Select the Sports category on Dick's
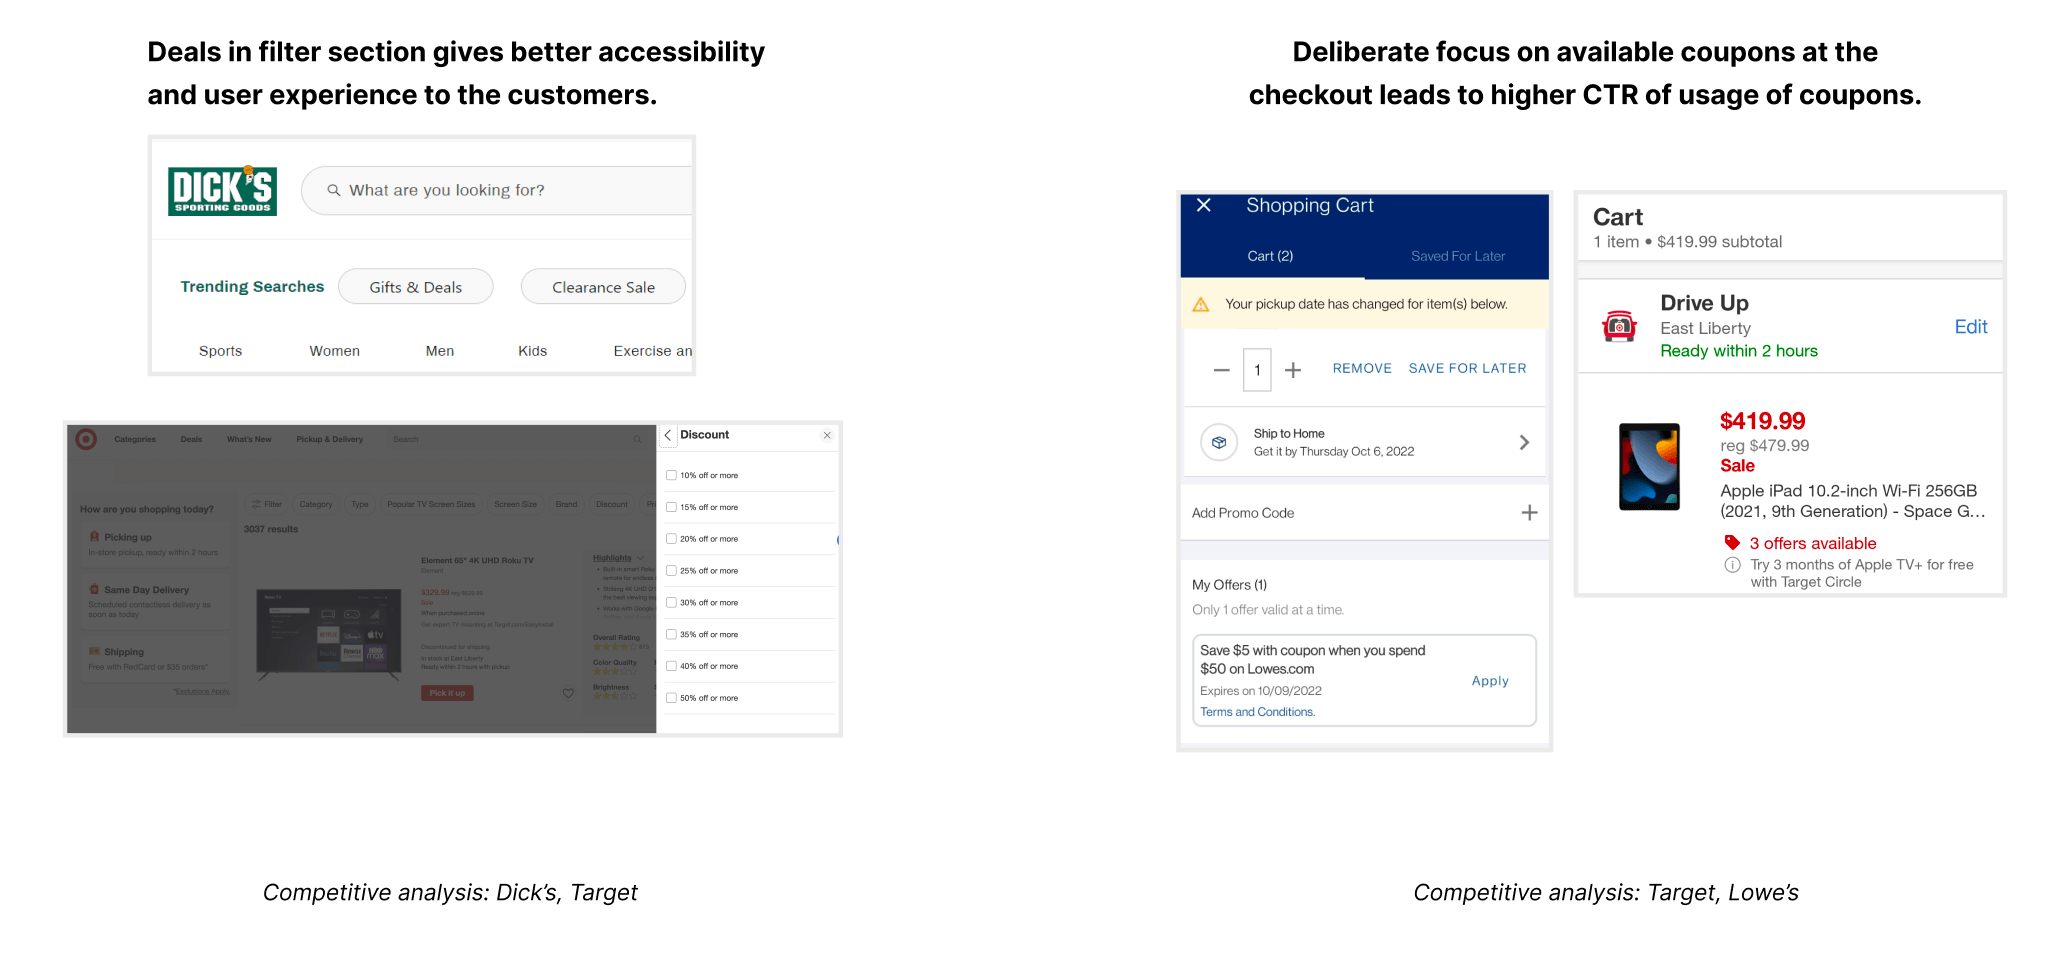The width and height of the screenshot is (2058, 974). point(220,351)
